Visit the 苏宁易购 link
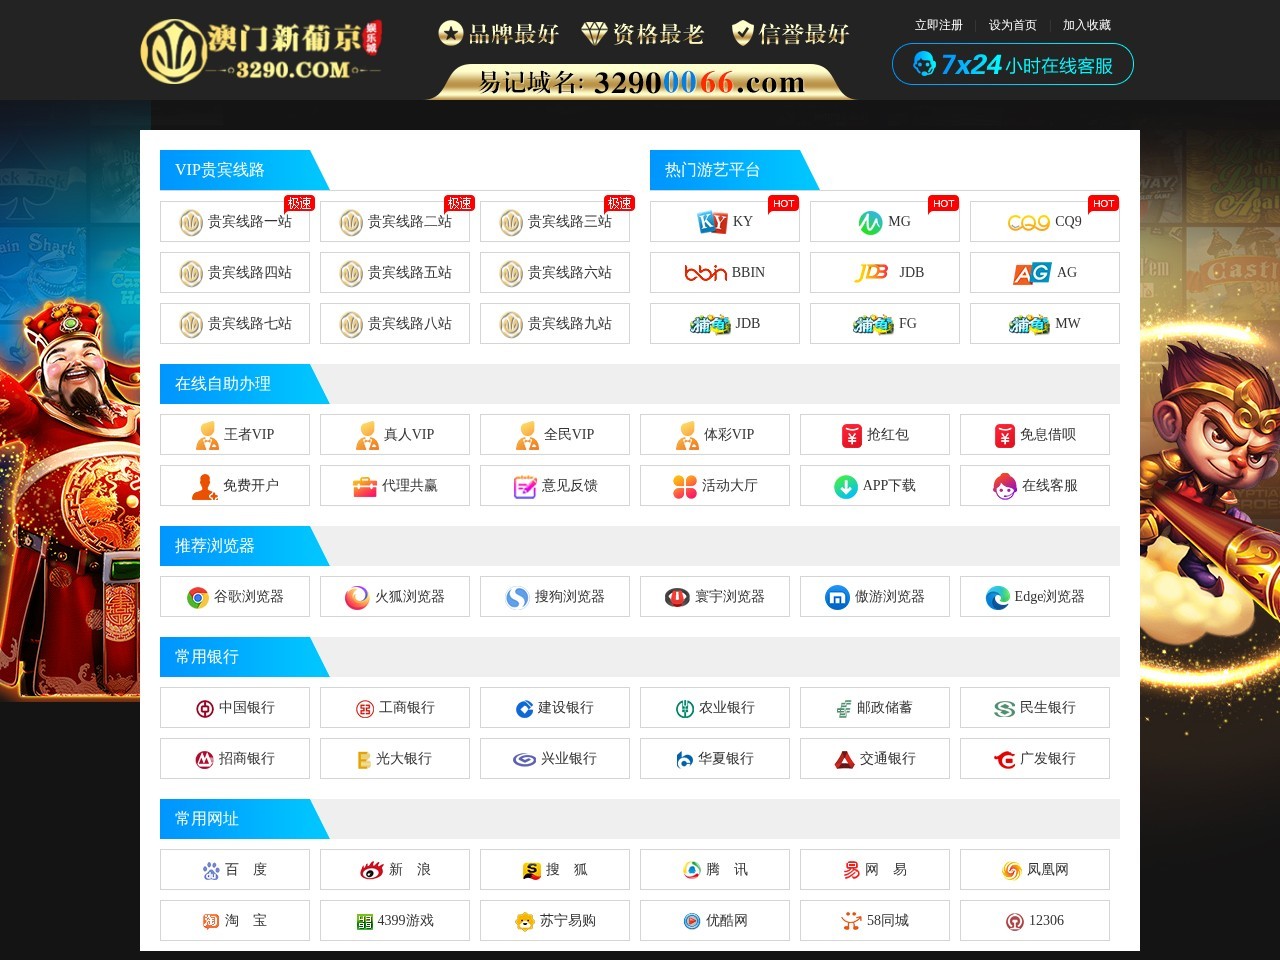Screen dimensions: 1280x960 coord(555,921)
